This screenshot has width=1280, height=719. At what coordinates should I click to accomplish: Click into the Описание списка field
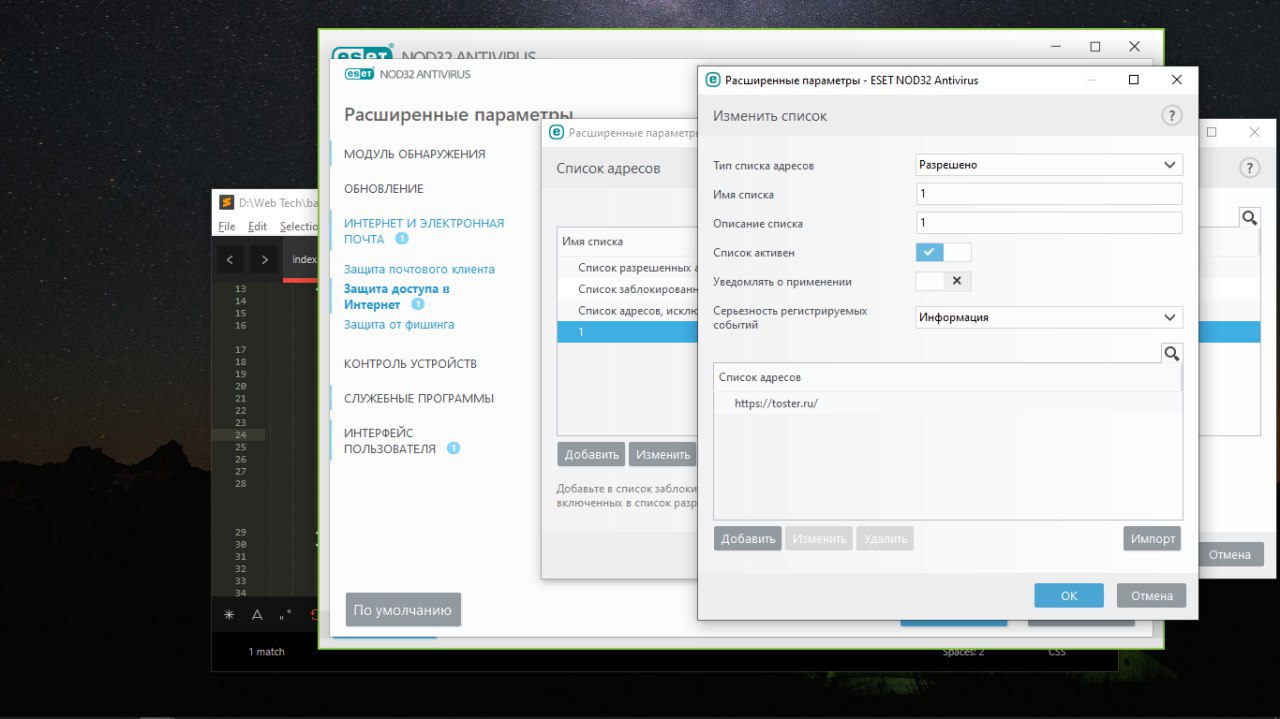click(x=1049, y=223)
